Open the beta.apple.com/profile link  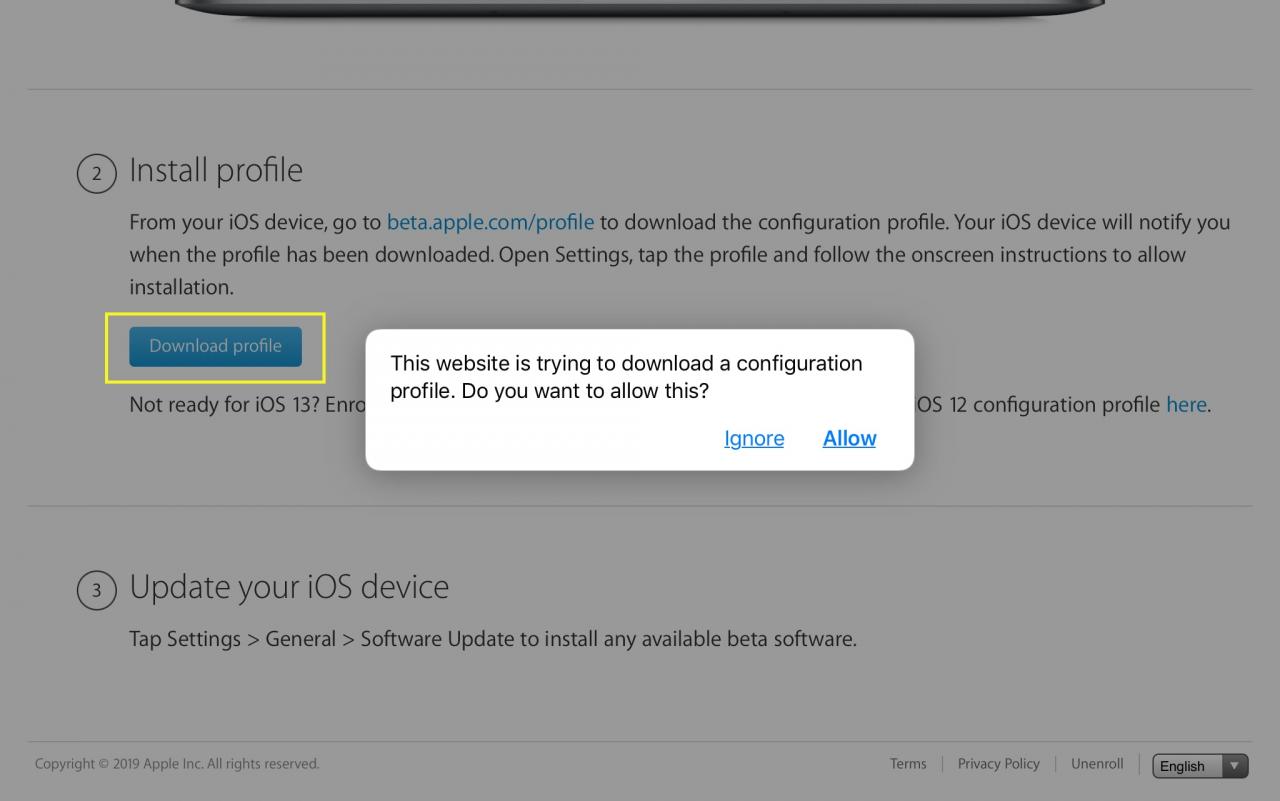(490, 222)
